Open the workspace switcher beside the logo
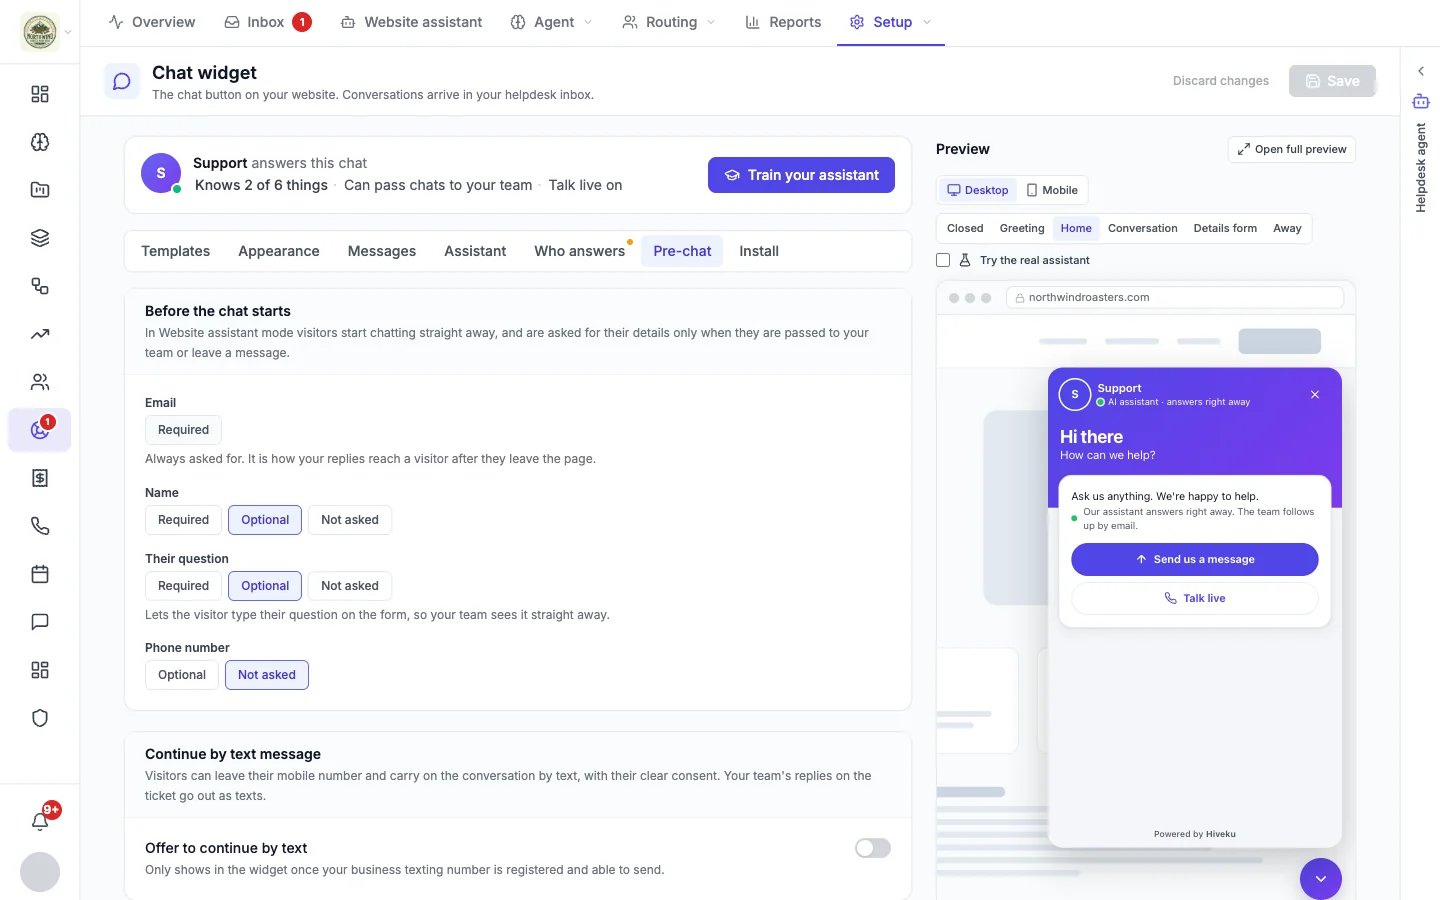The height and width of the screenshot is (900, 1440). [x=68, y=32]
